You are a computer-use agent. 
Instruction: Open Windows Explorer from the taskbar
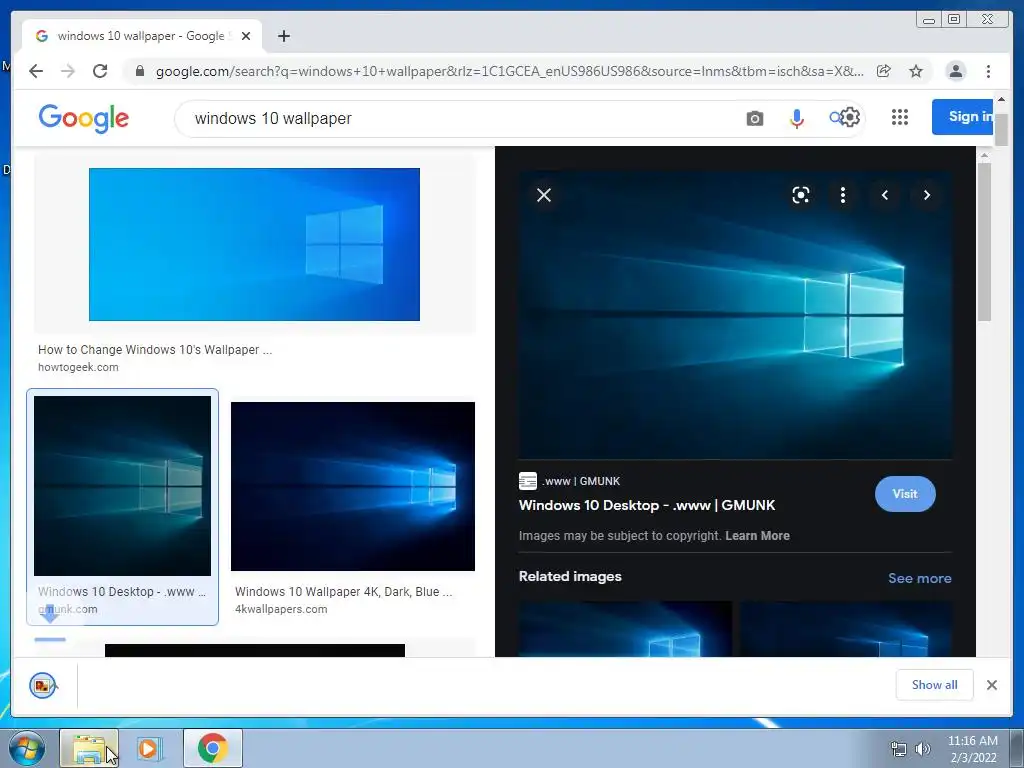[89, 748]
